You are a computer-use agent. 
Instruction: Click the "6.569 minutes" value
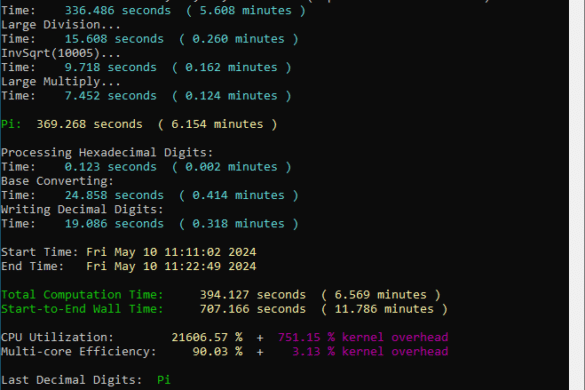[381, 295]
